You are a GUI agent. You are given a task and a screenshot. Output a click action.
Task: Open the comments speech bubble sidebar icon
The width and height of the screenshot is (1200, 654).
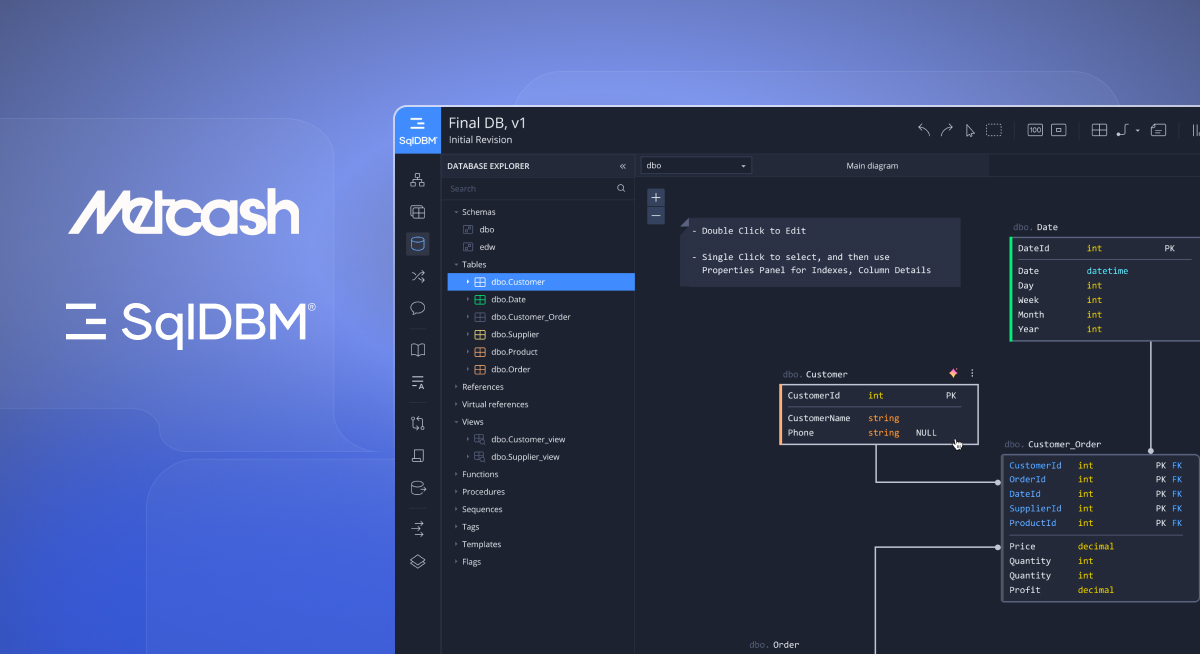coord(418,308)
